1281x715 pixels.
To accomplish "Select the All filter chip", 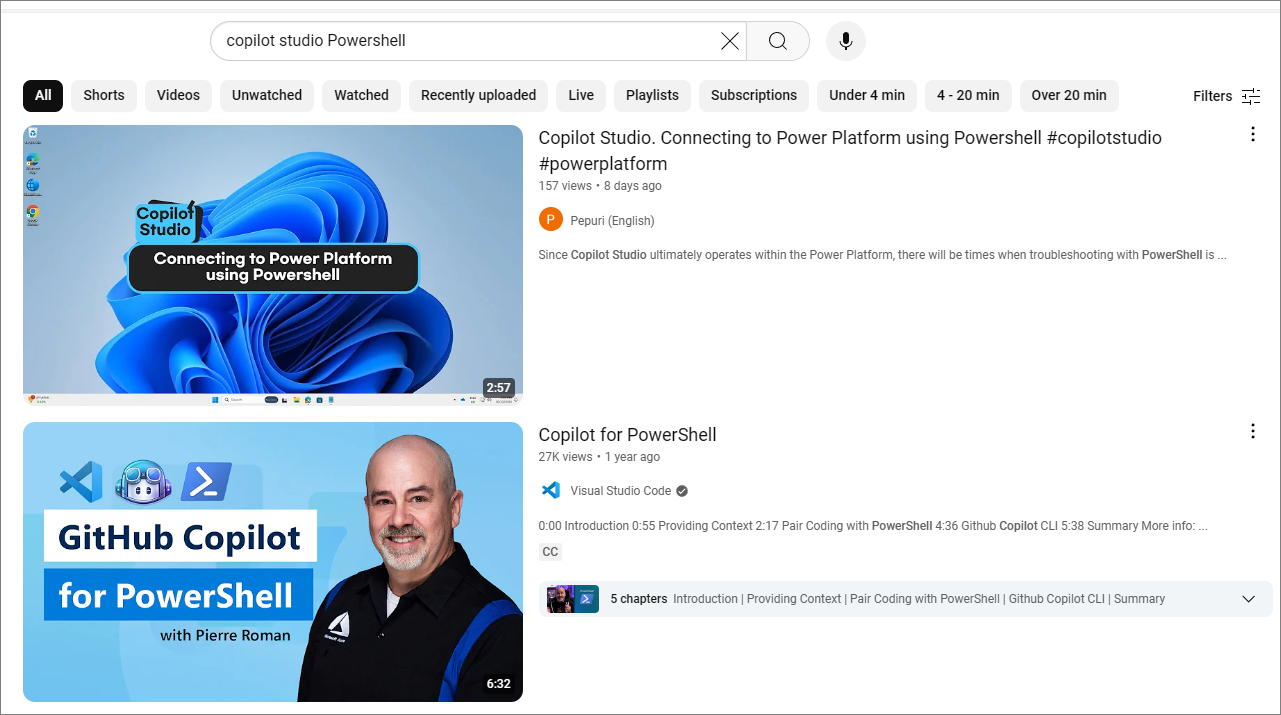I will click(x=43, y=95).
